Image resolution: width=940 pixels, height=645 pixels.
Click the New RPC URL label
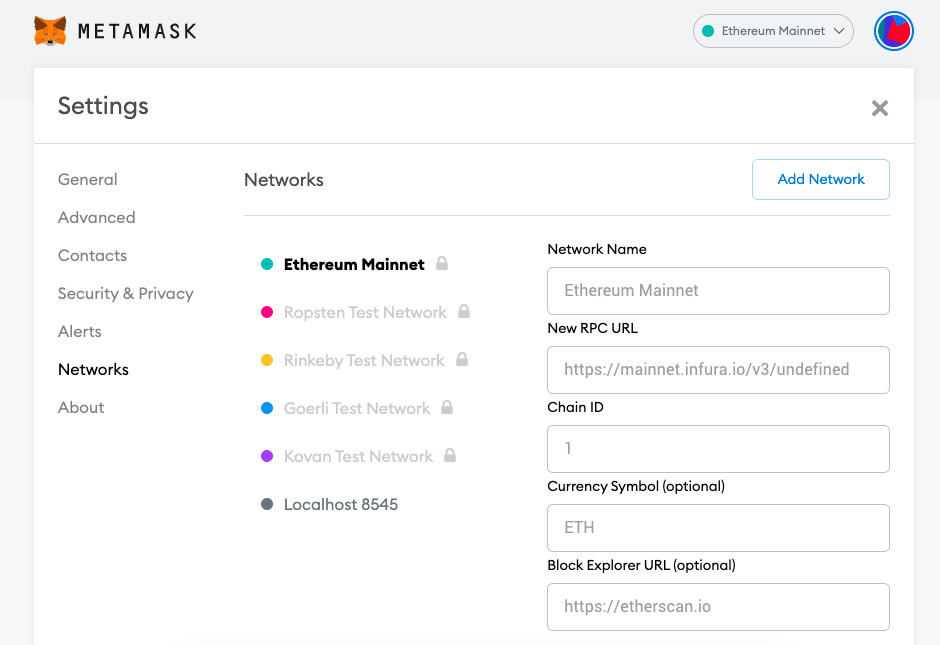(x=592, y=328)
